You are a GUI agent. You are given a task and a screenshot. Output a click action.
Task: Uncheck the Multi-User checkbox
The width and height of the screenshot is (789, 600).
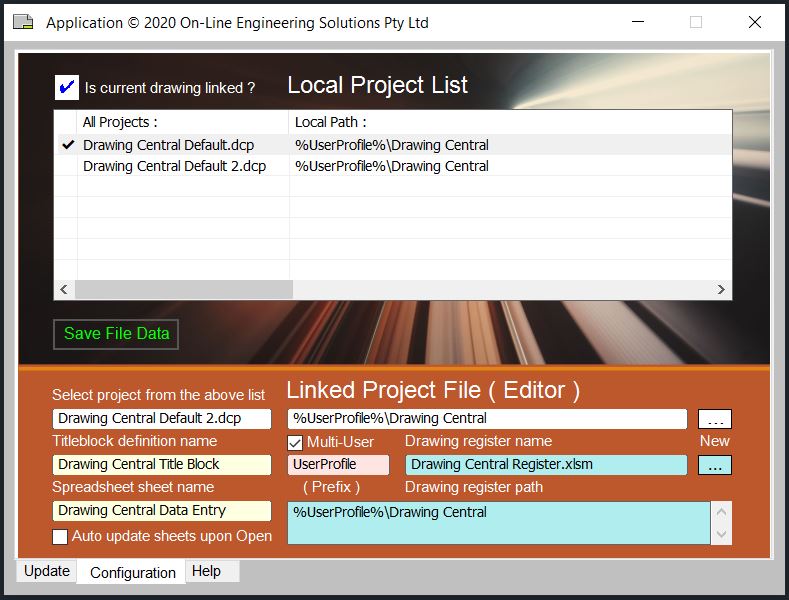(x=295, y=442)
